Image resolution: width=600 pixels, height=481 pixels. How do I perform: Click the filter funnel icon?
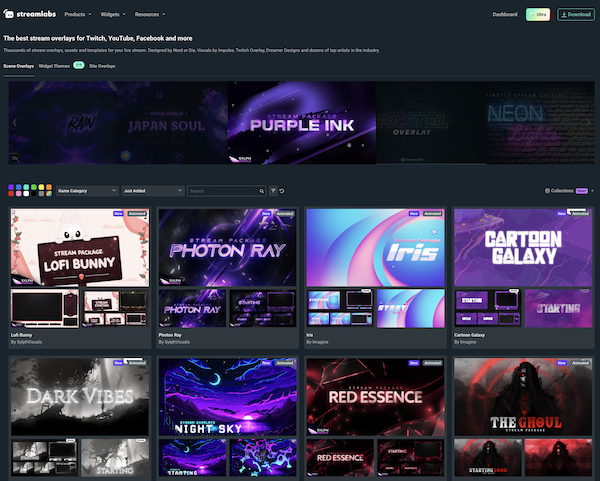[273, 191]
